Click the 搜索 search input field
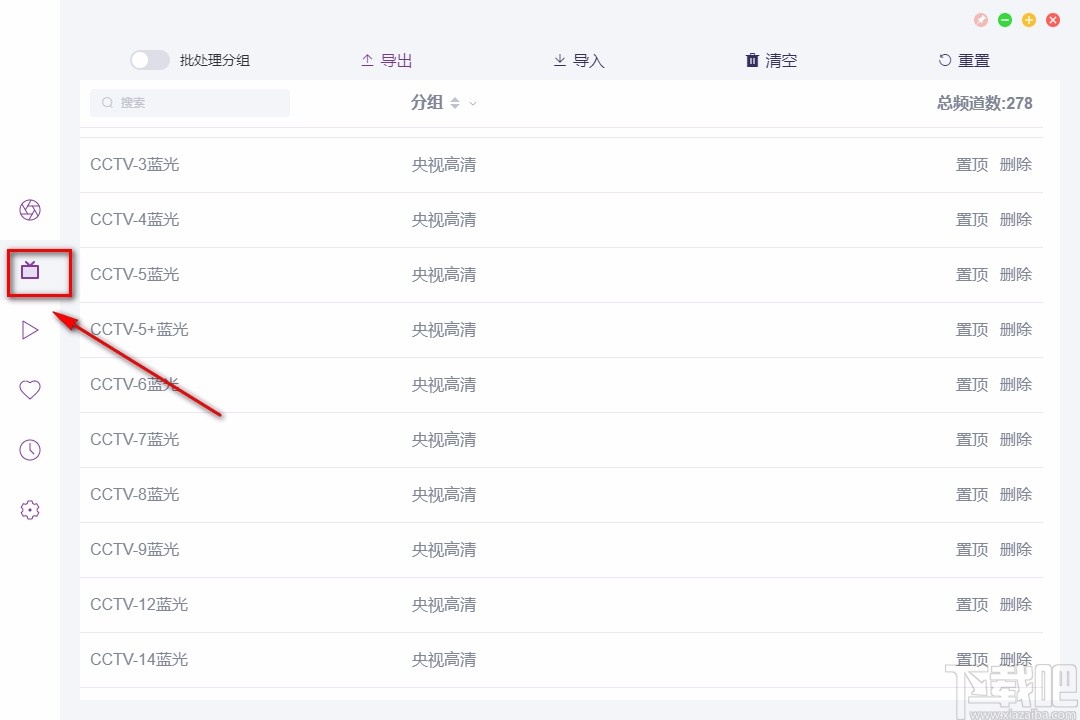This screenshot has height=720, width=1080. [189, 102]
